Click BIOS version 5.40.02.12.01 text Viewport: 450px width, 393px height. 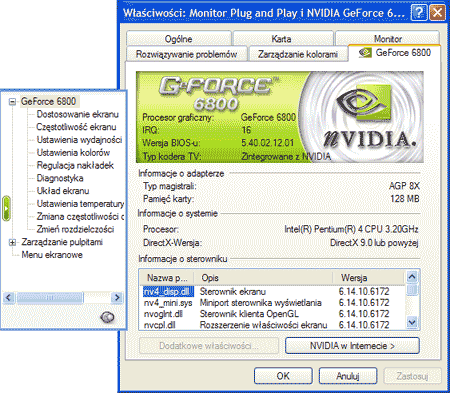[x=268, y=143]
